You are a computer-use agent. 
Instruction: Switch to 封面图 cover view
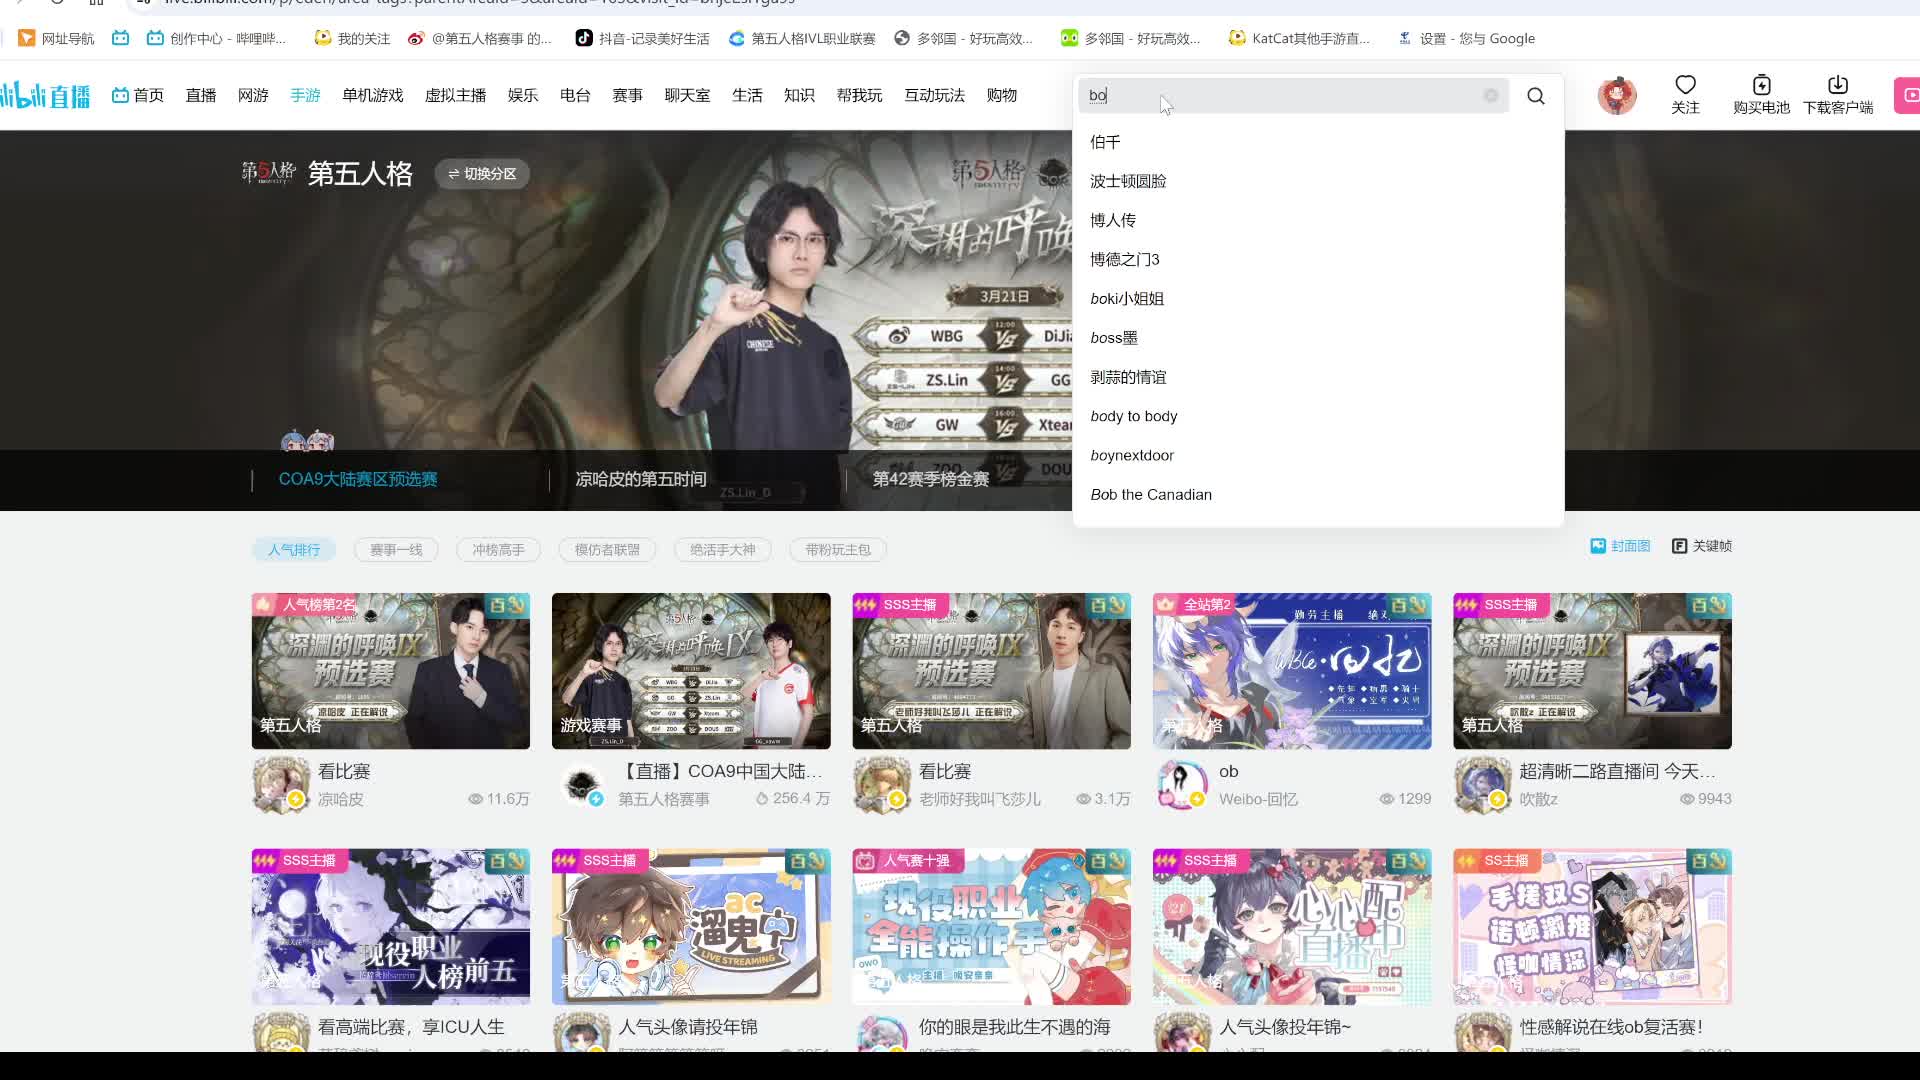point(1620,546)
